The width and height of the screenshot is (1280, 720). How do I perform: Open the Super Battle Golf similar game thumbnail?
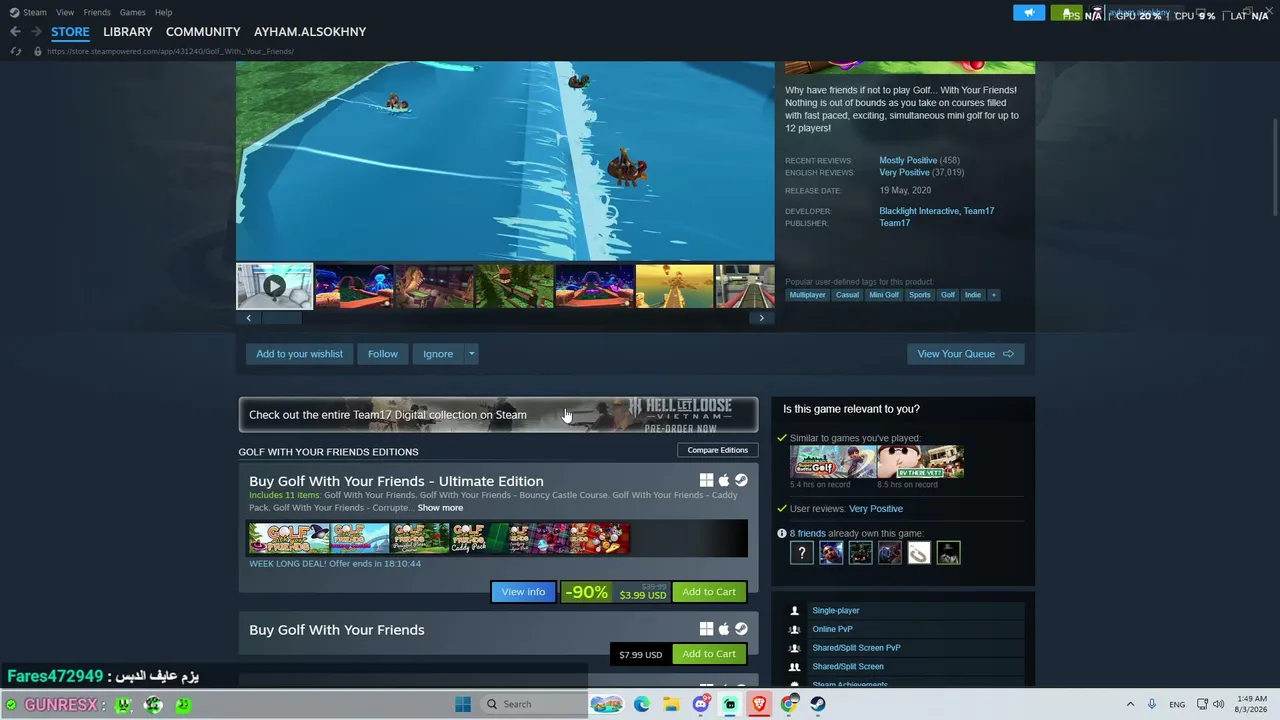pyautogui.click(x=833, y=462)
